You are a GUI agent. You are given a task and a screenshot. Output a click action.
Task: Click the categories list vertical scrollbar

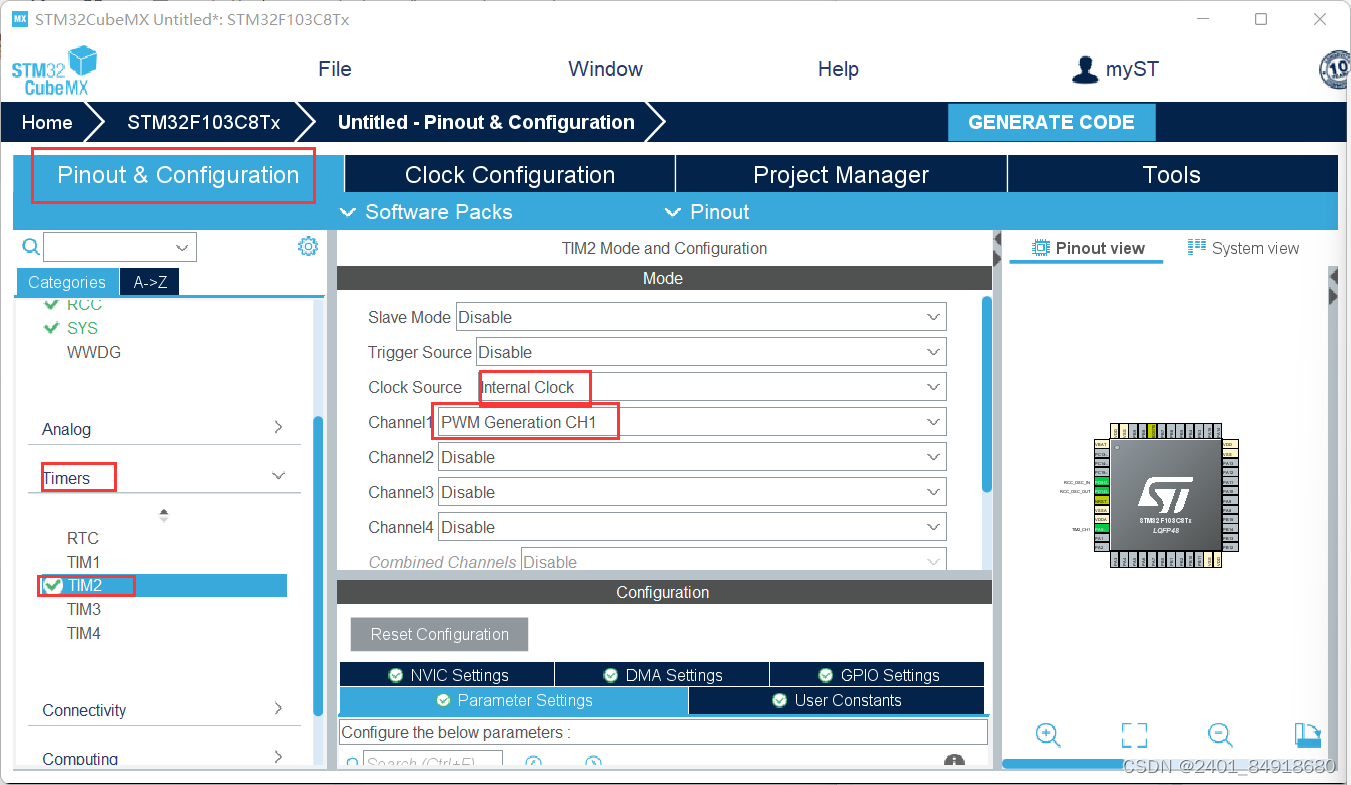[318, 565]
